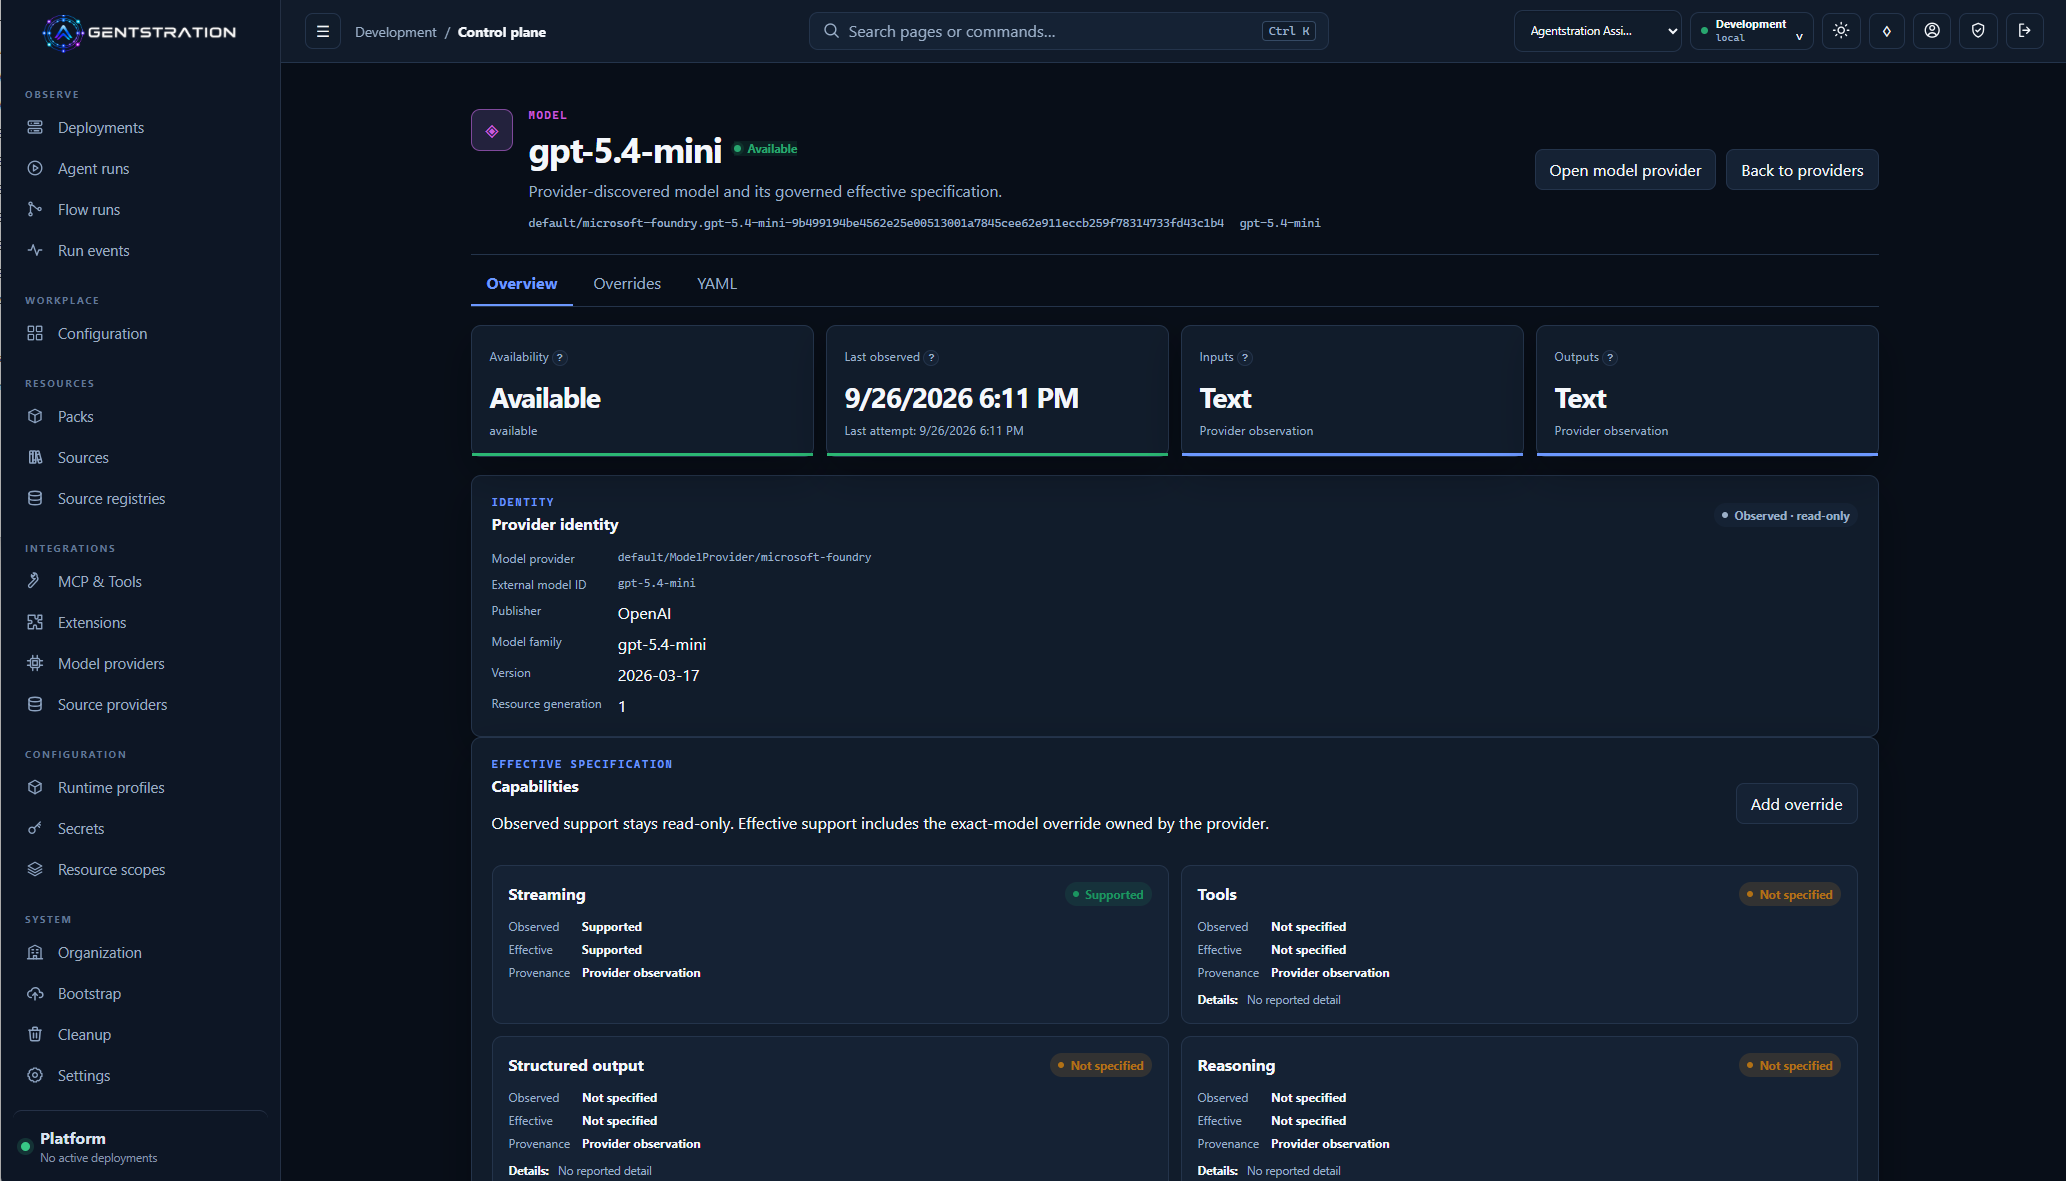Click the help icon next to Availability
This screenshot has width=2066, height=1181.
[x=560, y=358]
